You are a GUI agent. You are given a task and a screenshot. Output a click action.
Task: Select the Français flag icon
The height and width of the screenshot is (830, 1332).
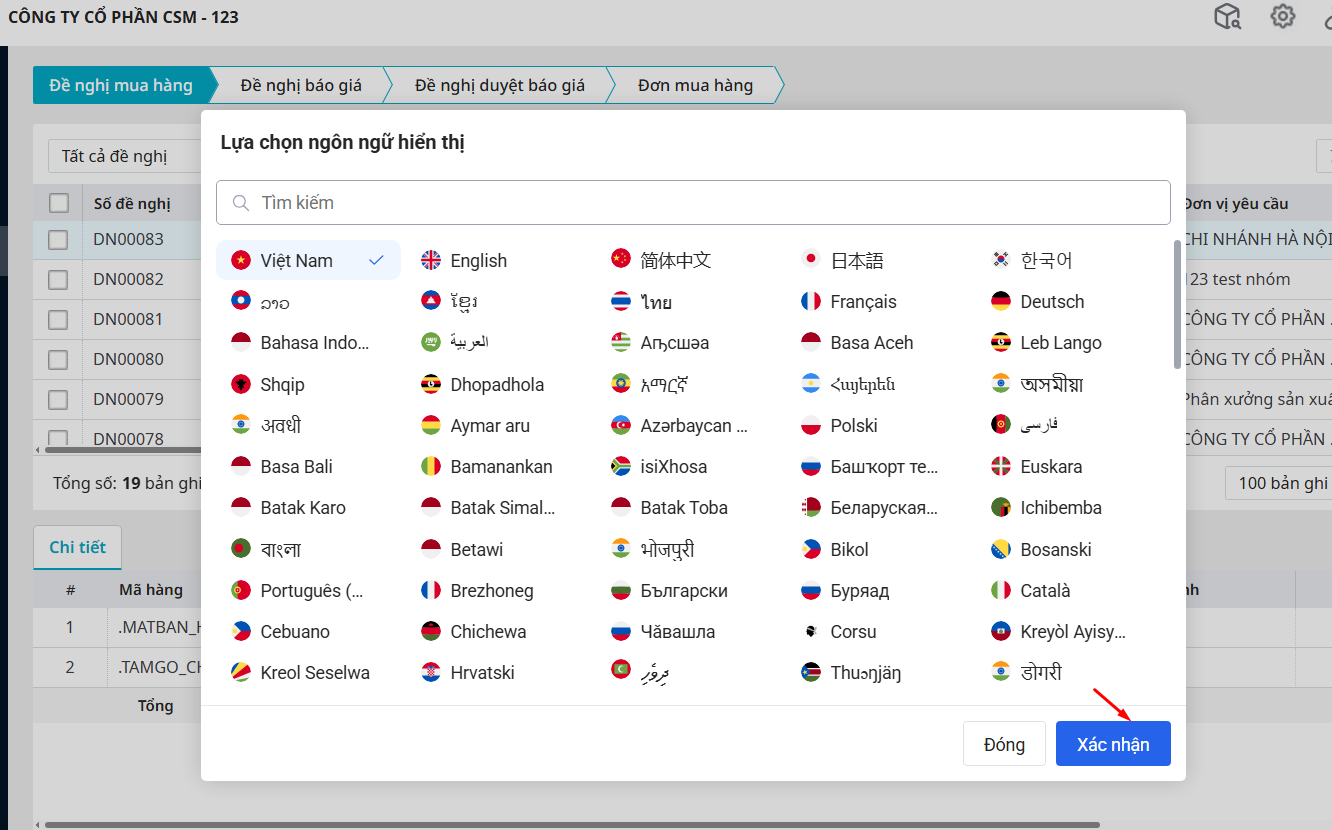pos(811,301)
